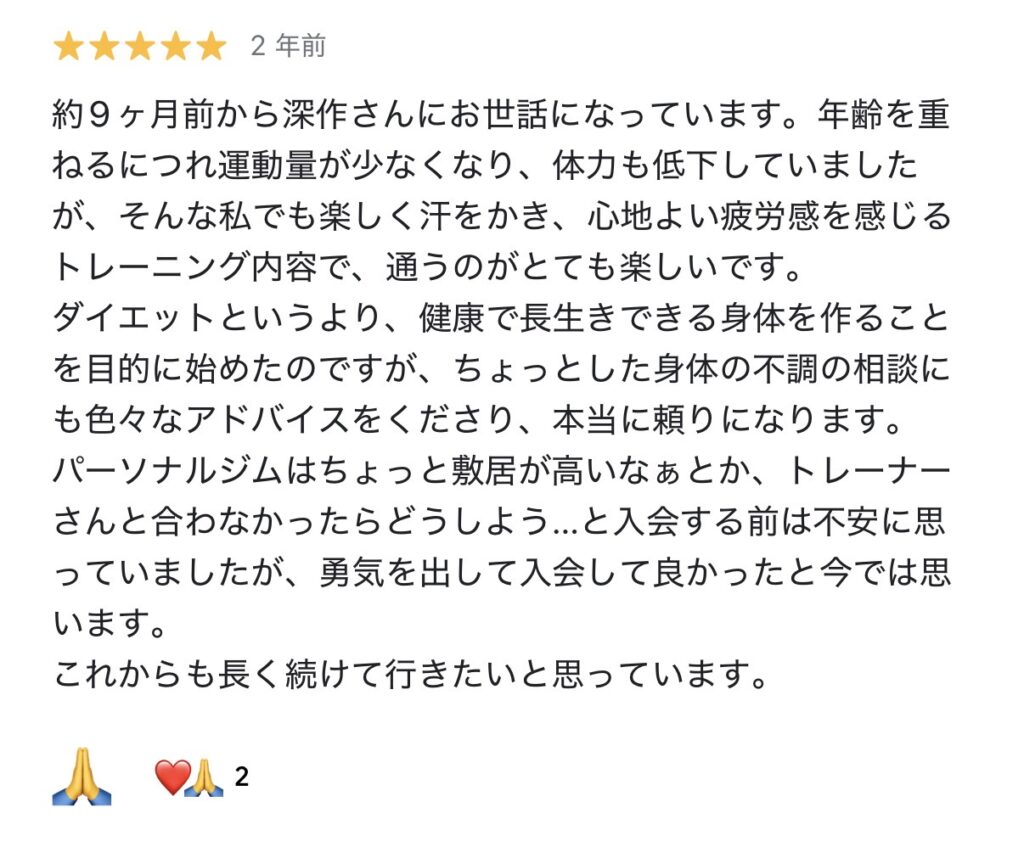Click the red heart reaction emoji
This screenshot has width=1024, height=841.
[171, 776]
